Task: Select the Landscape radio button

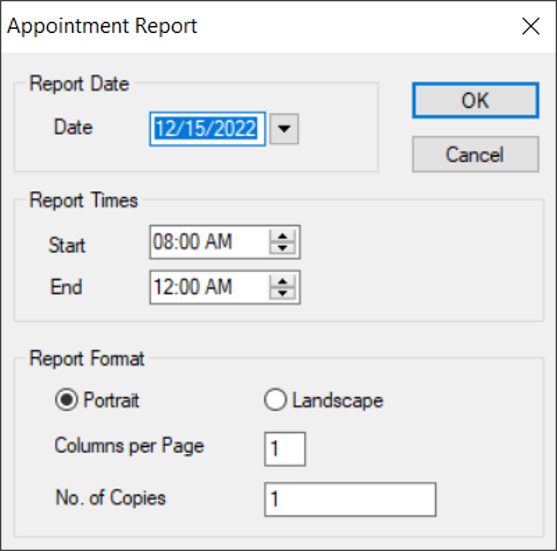Action: coord(275,400)
